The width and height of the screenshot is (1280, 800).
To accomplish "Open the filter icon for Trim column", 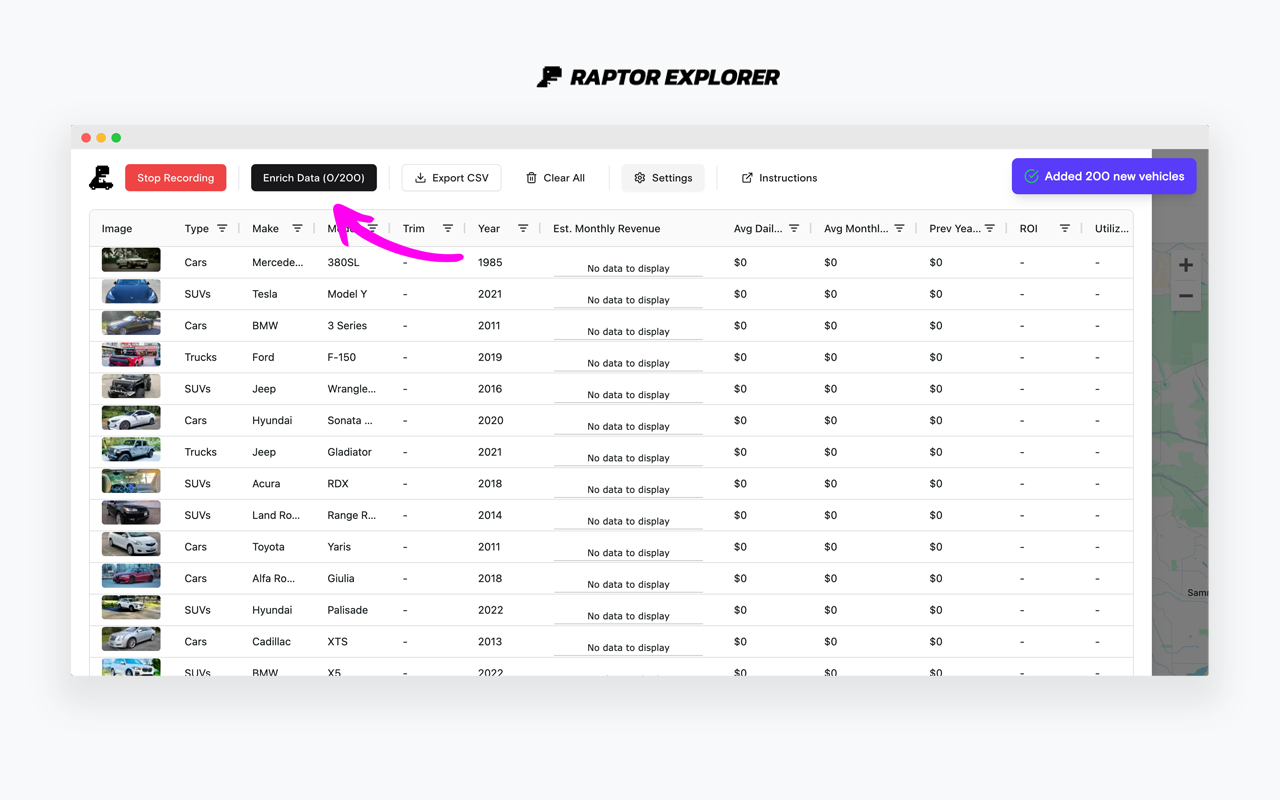I will tap(448, 229).
